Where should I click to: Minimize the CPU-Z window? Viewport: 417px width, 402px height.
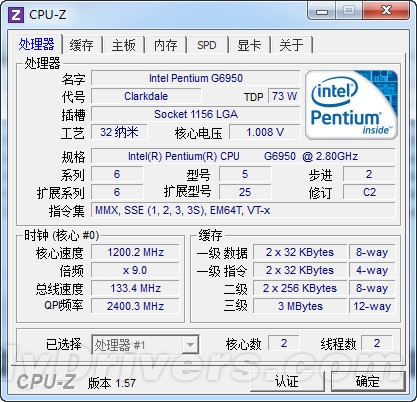pos(322,11)
